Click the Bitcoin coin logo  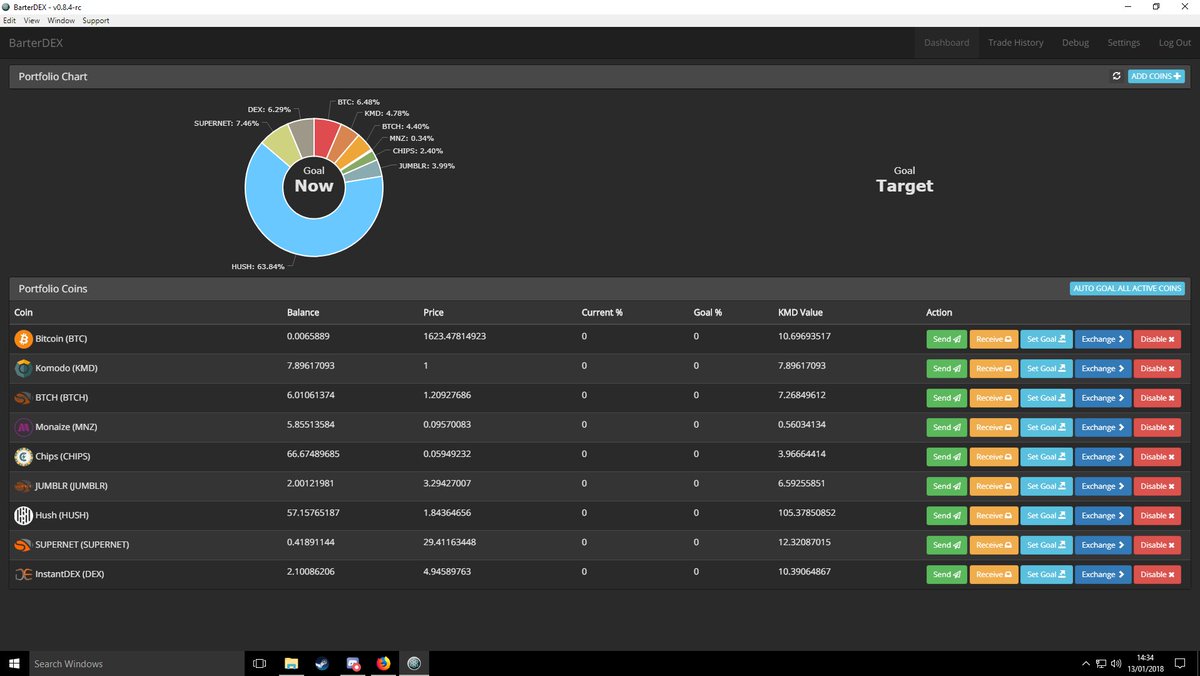pyautogui.click(x=23, y=339)
